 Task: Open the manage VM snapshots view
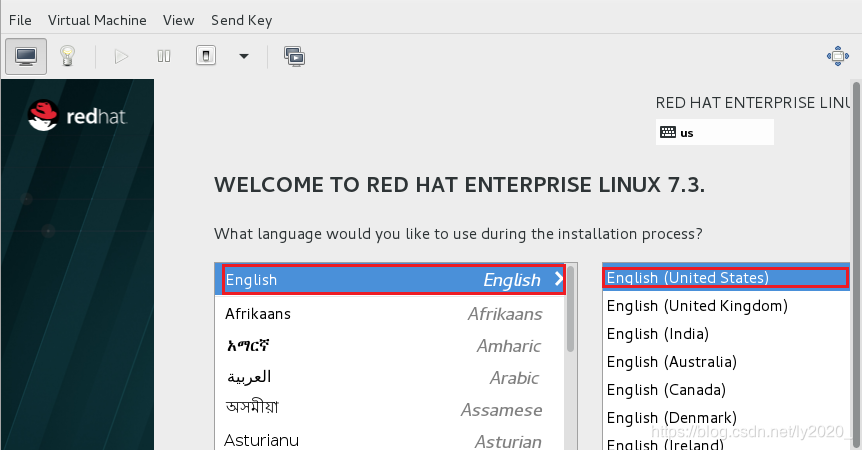point(295,56)
